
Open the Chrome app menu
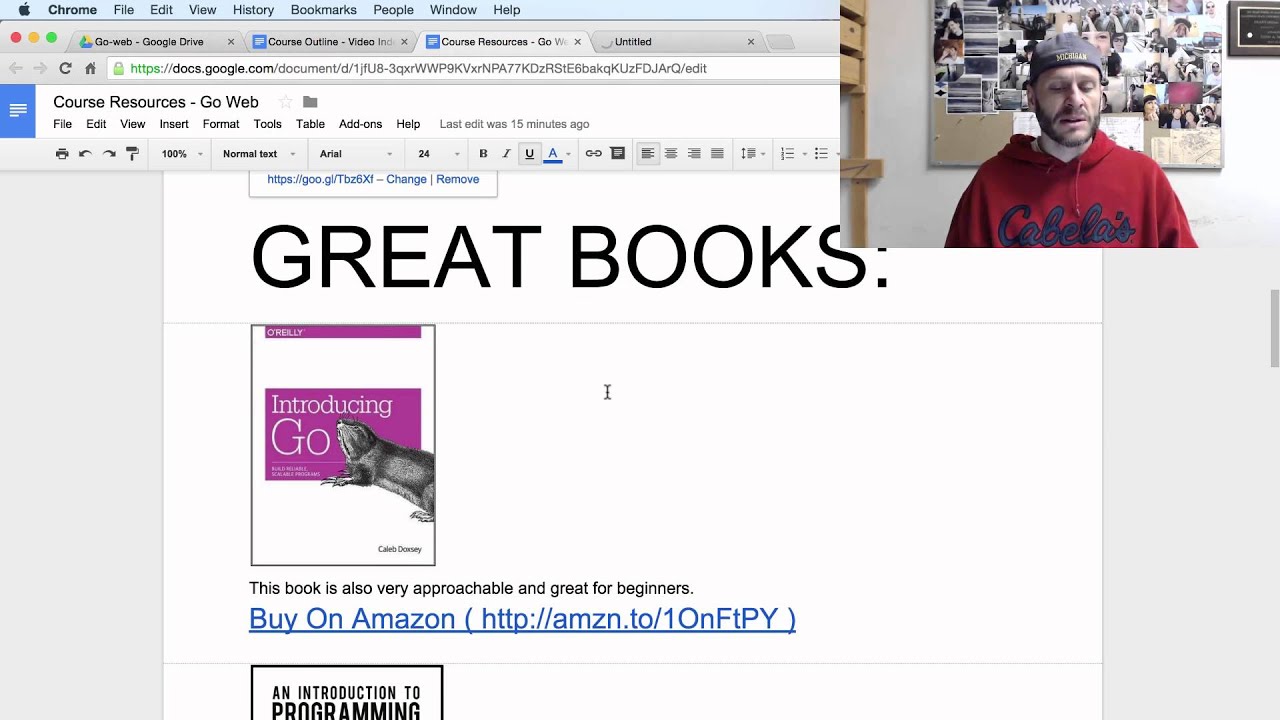pyautogui.click(x=72, y=10)
